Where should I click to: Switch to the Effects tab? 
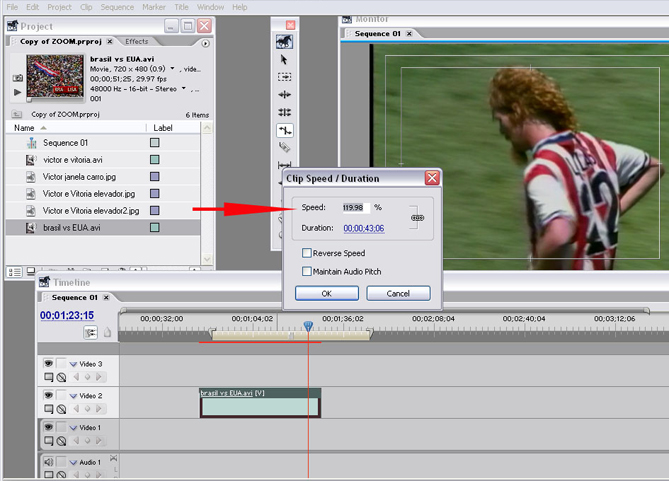click(x=137, y=42)
